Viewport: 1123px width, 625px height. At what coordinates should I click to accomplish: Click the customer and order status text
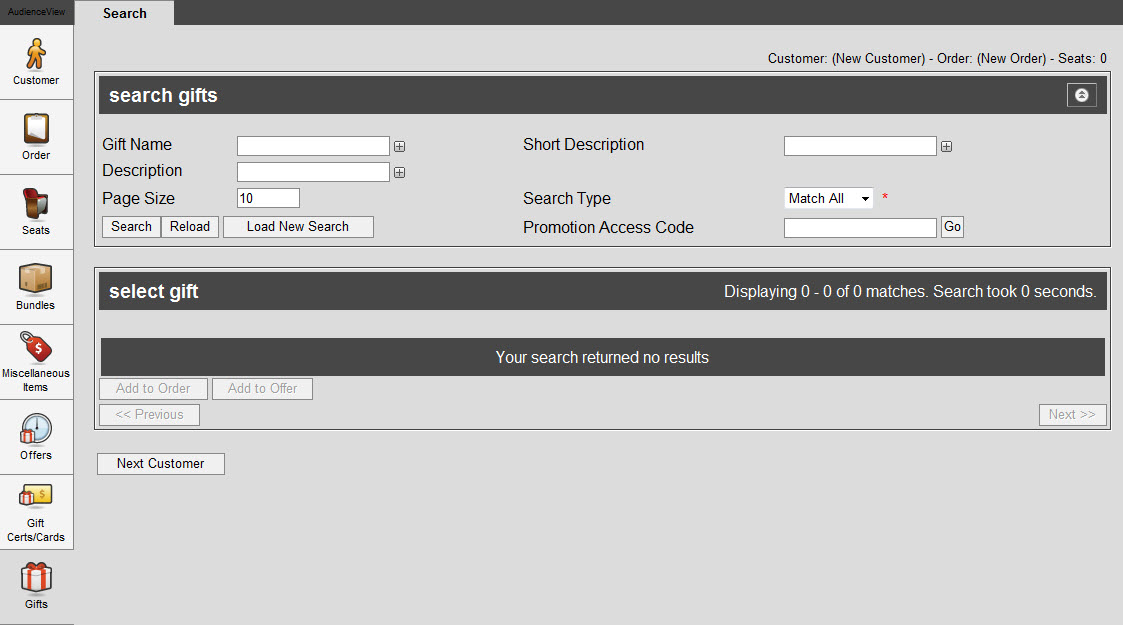pos(937,59)
